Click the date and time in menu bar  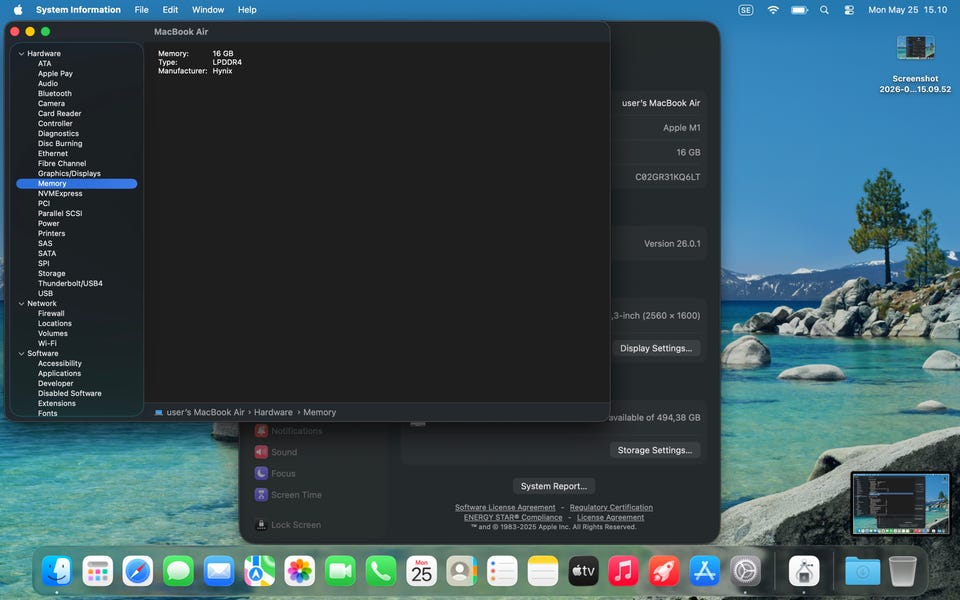click(x=907, y=10)
